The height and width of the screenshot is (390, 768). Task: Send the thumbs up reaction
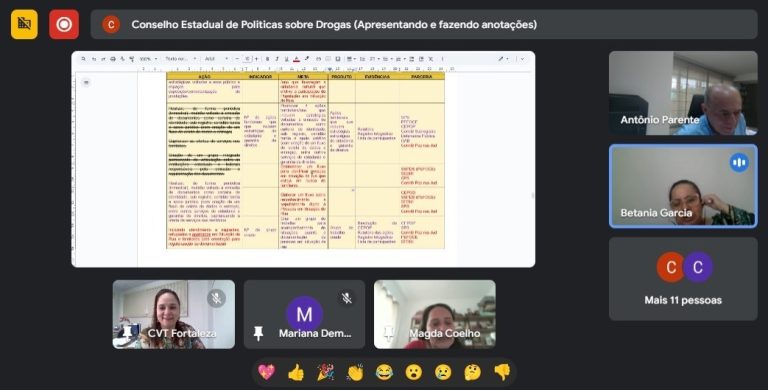tap(296, 372)
